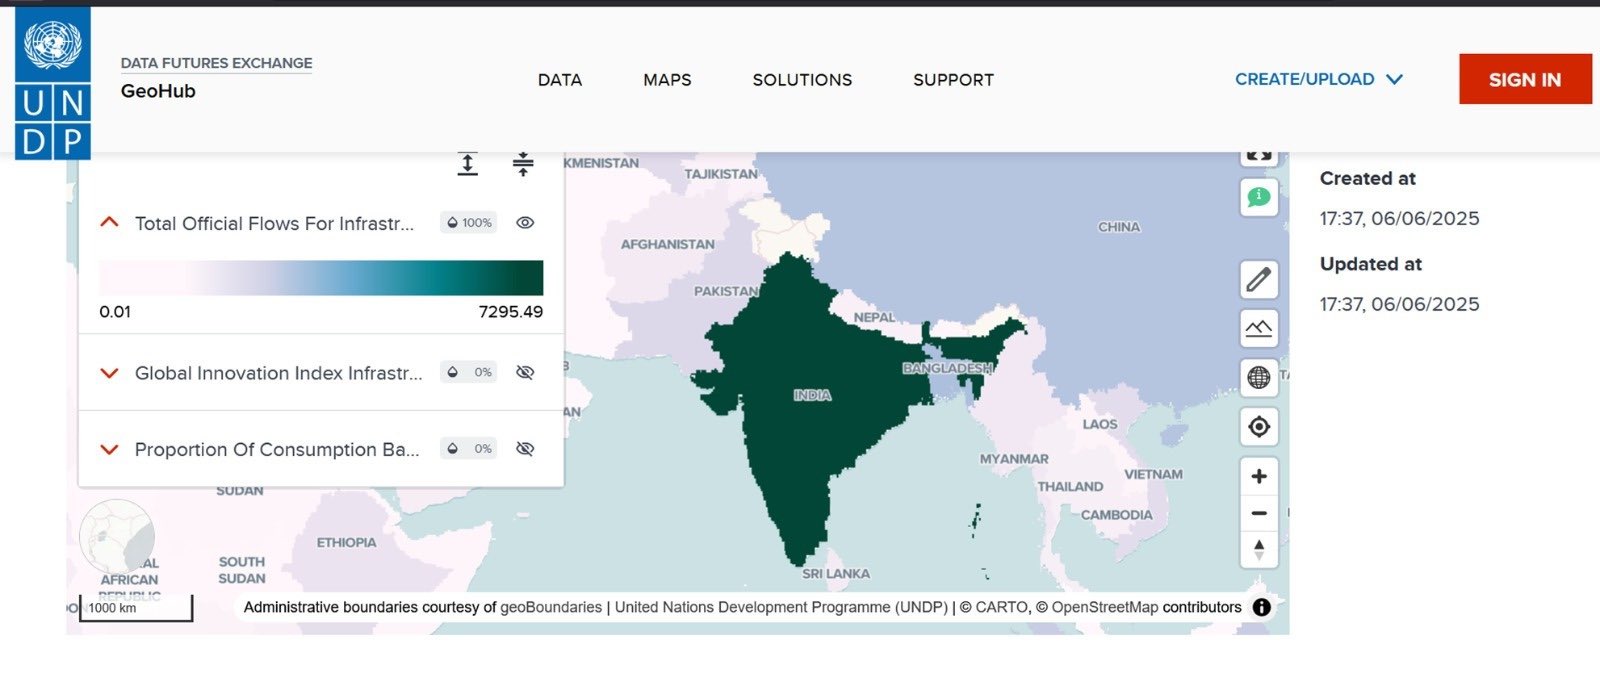The height and width of the screenshot is (682, 1600).
Task: Zoom in on the map
Action: point(1259,476)
